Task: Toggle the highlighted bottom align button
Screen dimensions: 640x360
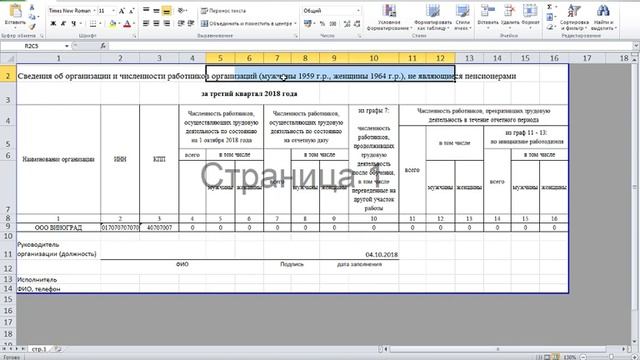Action: [x=167, y=11]
